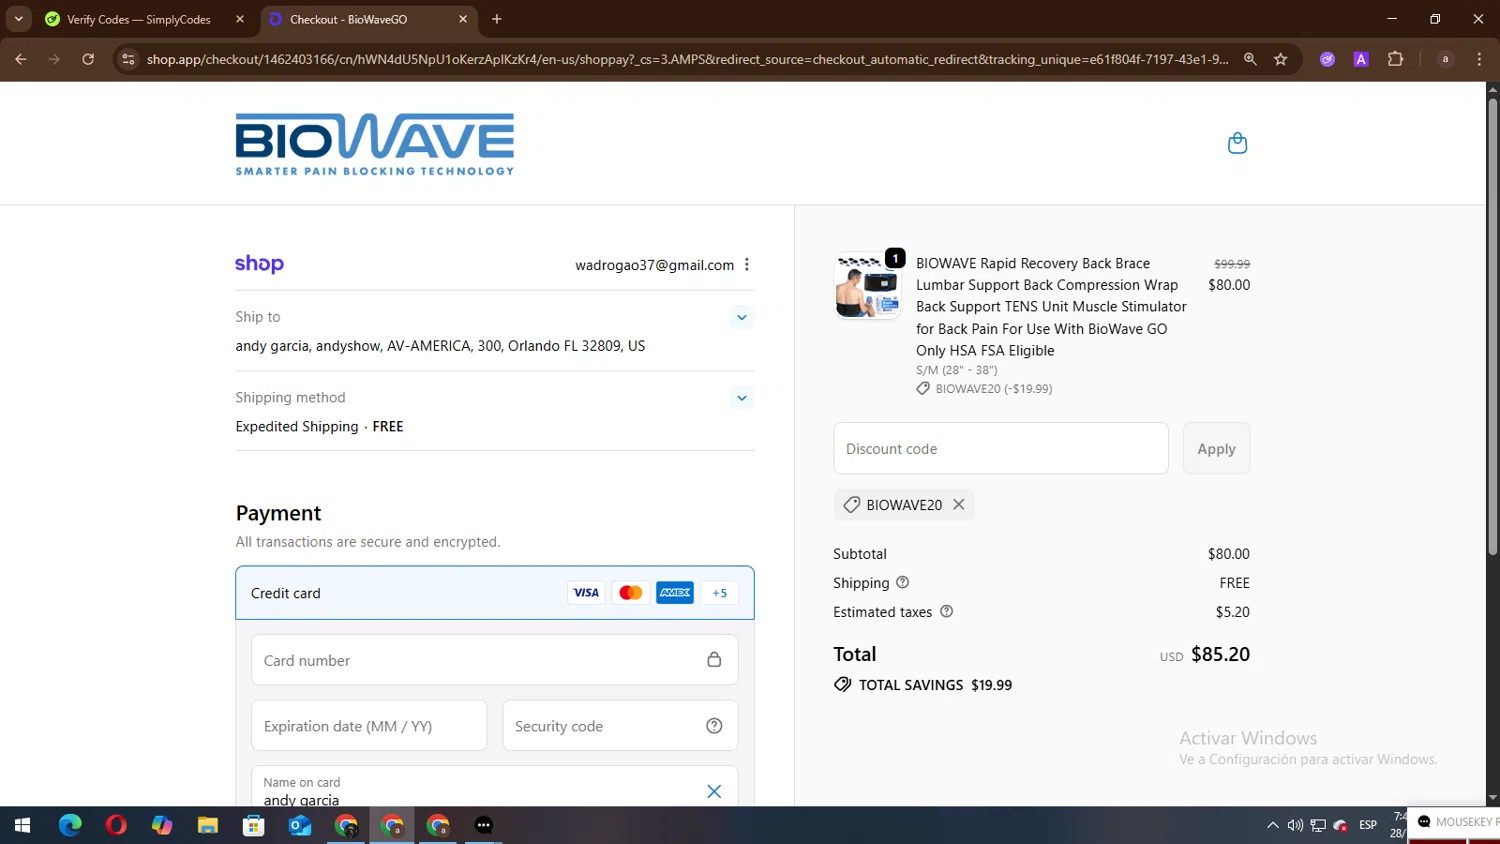Close the Checkout - BioWaveGO tab

click(x=463, y=19)
